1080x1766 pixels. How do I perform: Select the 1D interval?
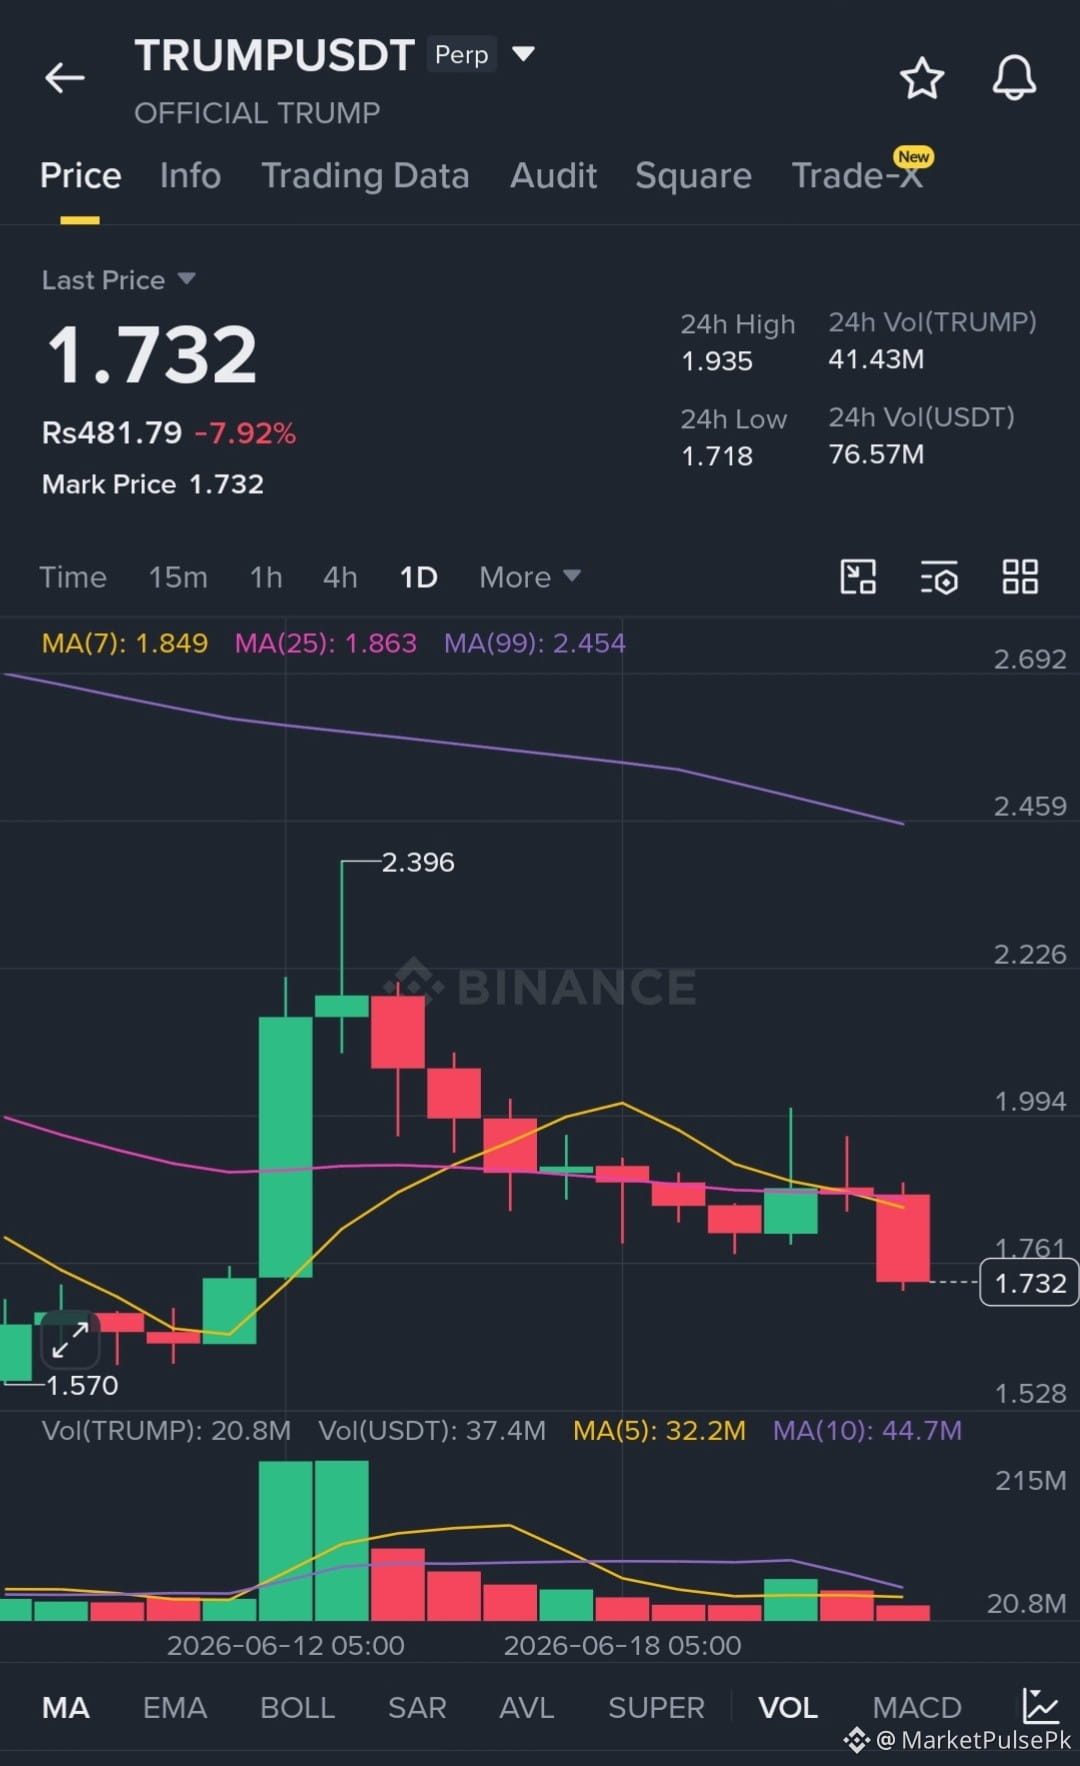pos(418,577)
